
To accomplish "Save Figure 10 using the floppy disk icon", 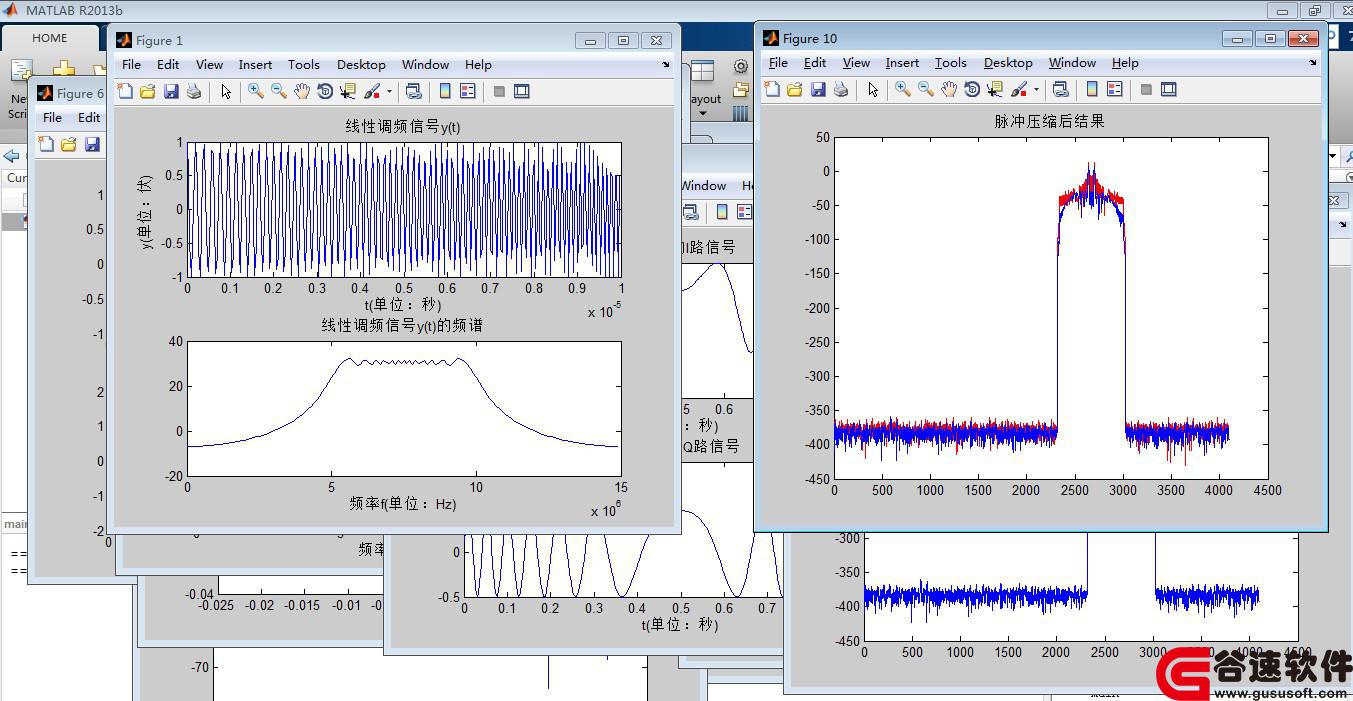I will click(818, 89).
